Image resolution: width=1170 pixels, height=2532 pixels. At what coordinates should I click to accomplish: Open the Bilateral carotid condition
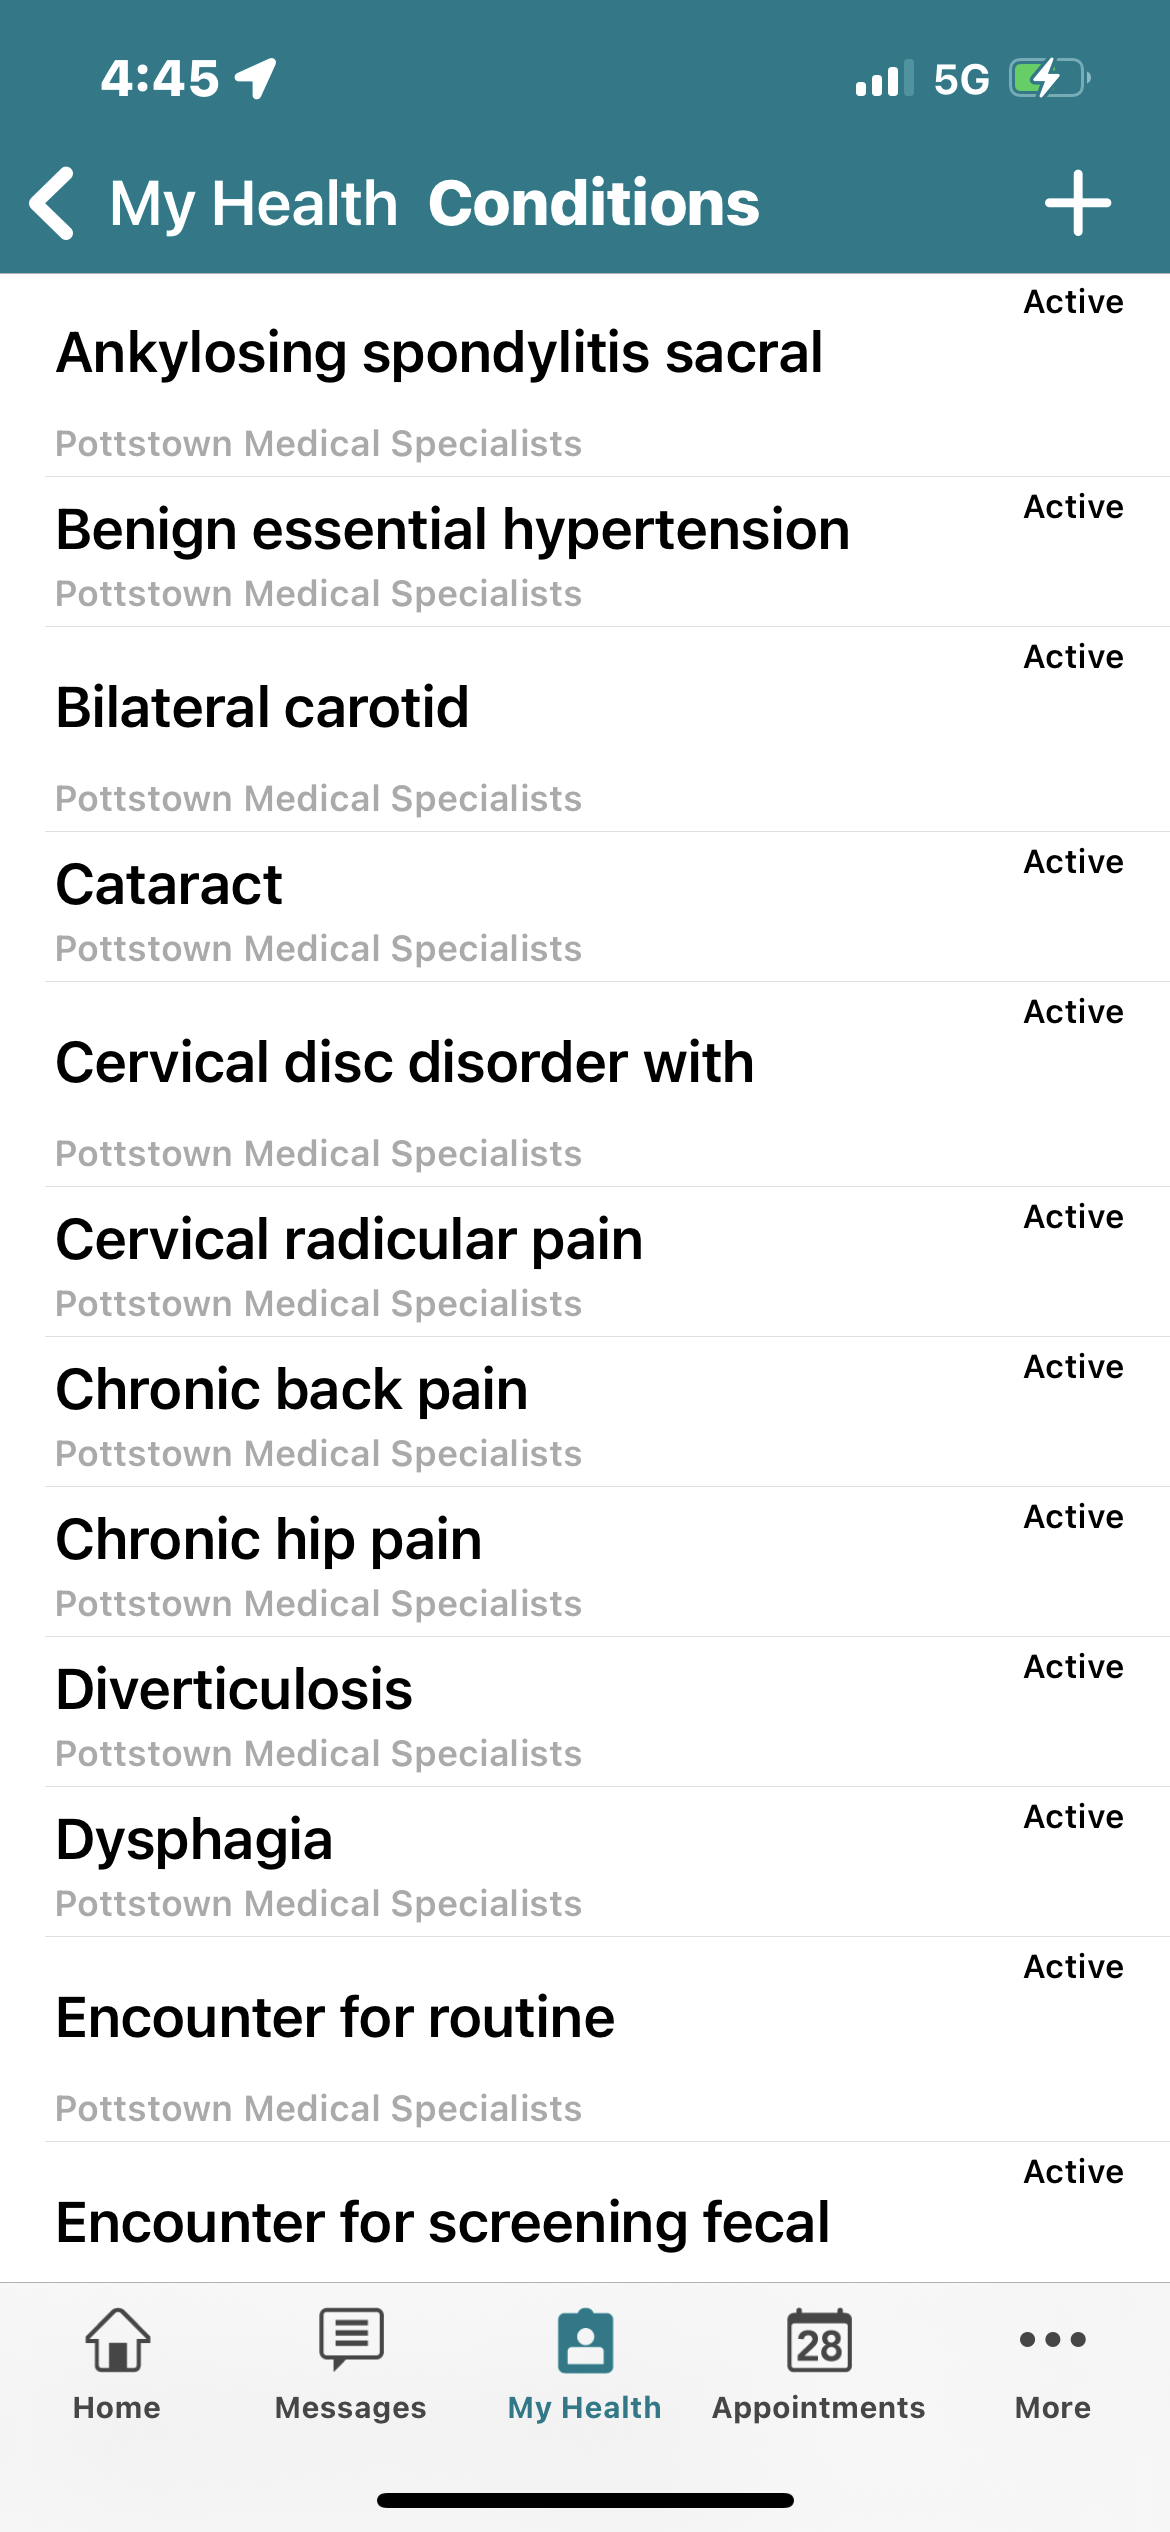pos(262,708)
